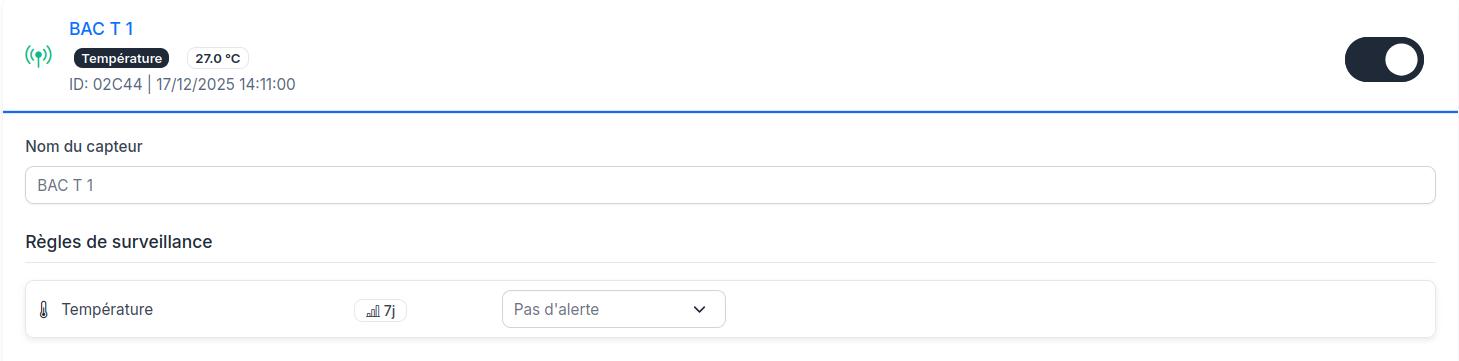Click the thermometer icon in surveillance rules
Viewport: 1459px width, 361px height.
pos(43,310)
